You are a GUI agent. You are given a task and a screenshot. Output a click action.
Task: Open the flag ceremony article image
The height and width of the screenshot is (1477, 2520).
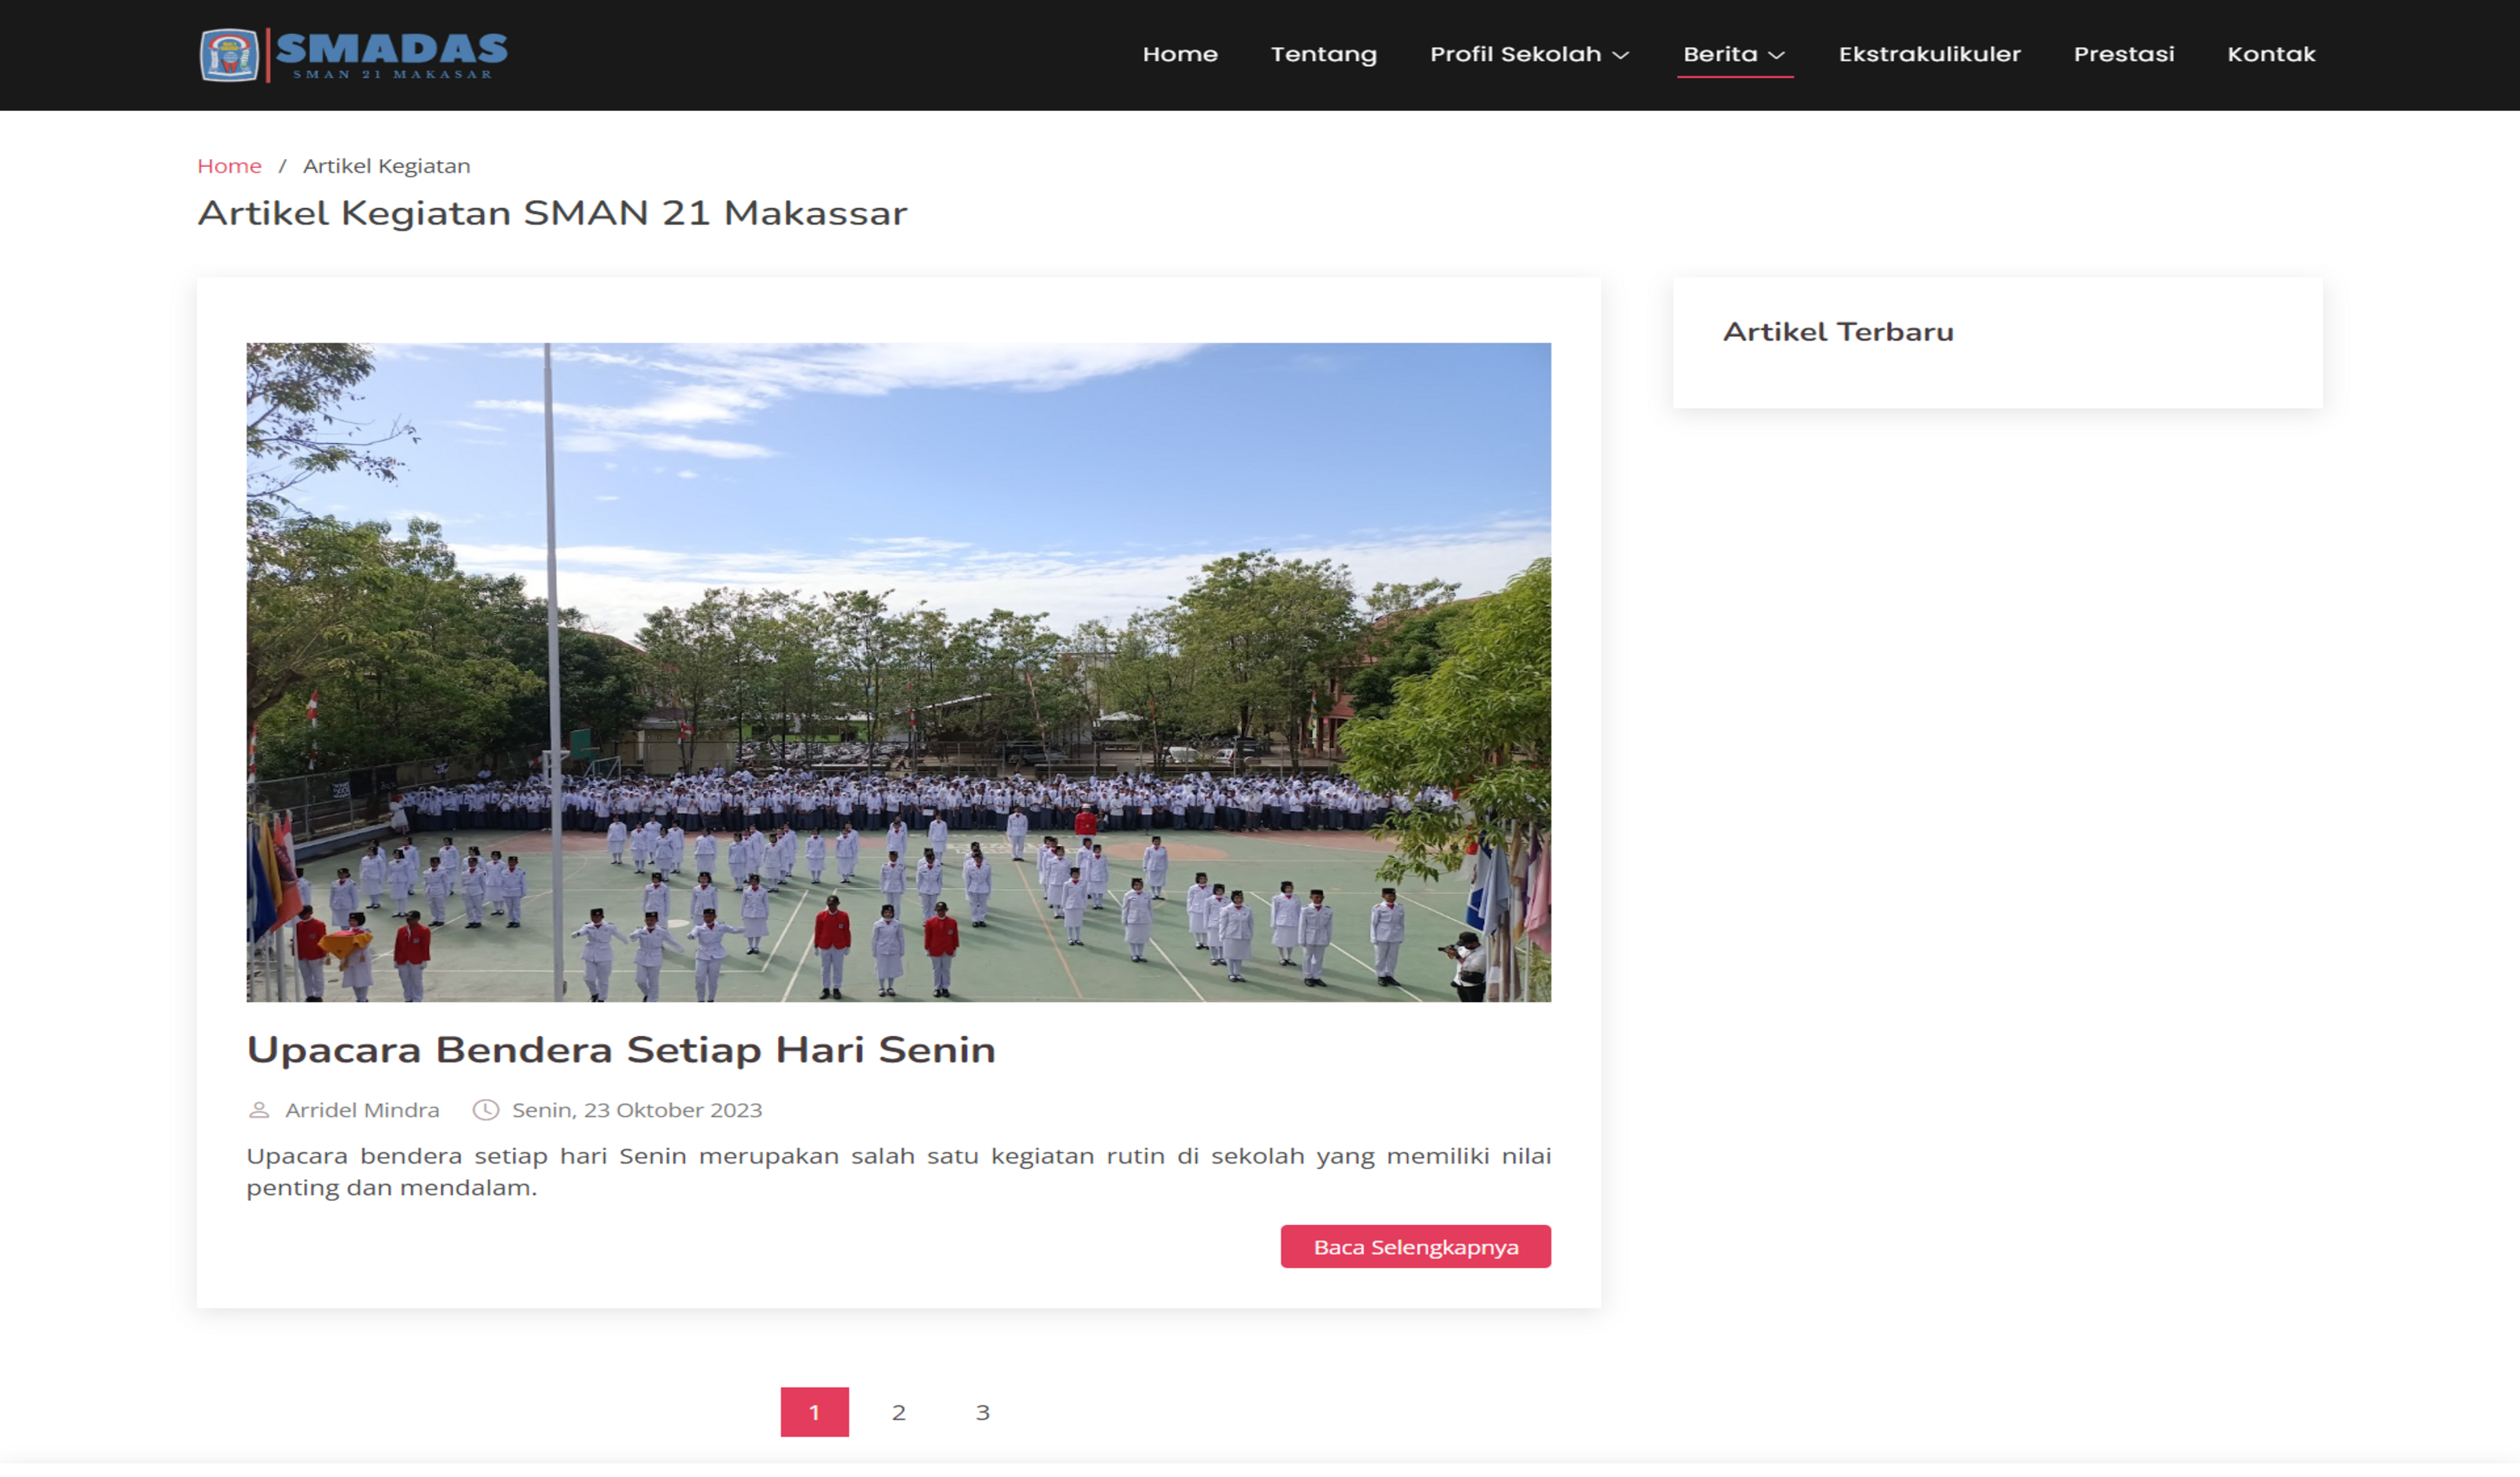(898, 672)
